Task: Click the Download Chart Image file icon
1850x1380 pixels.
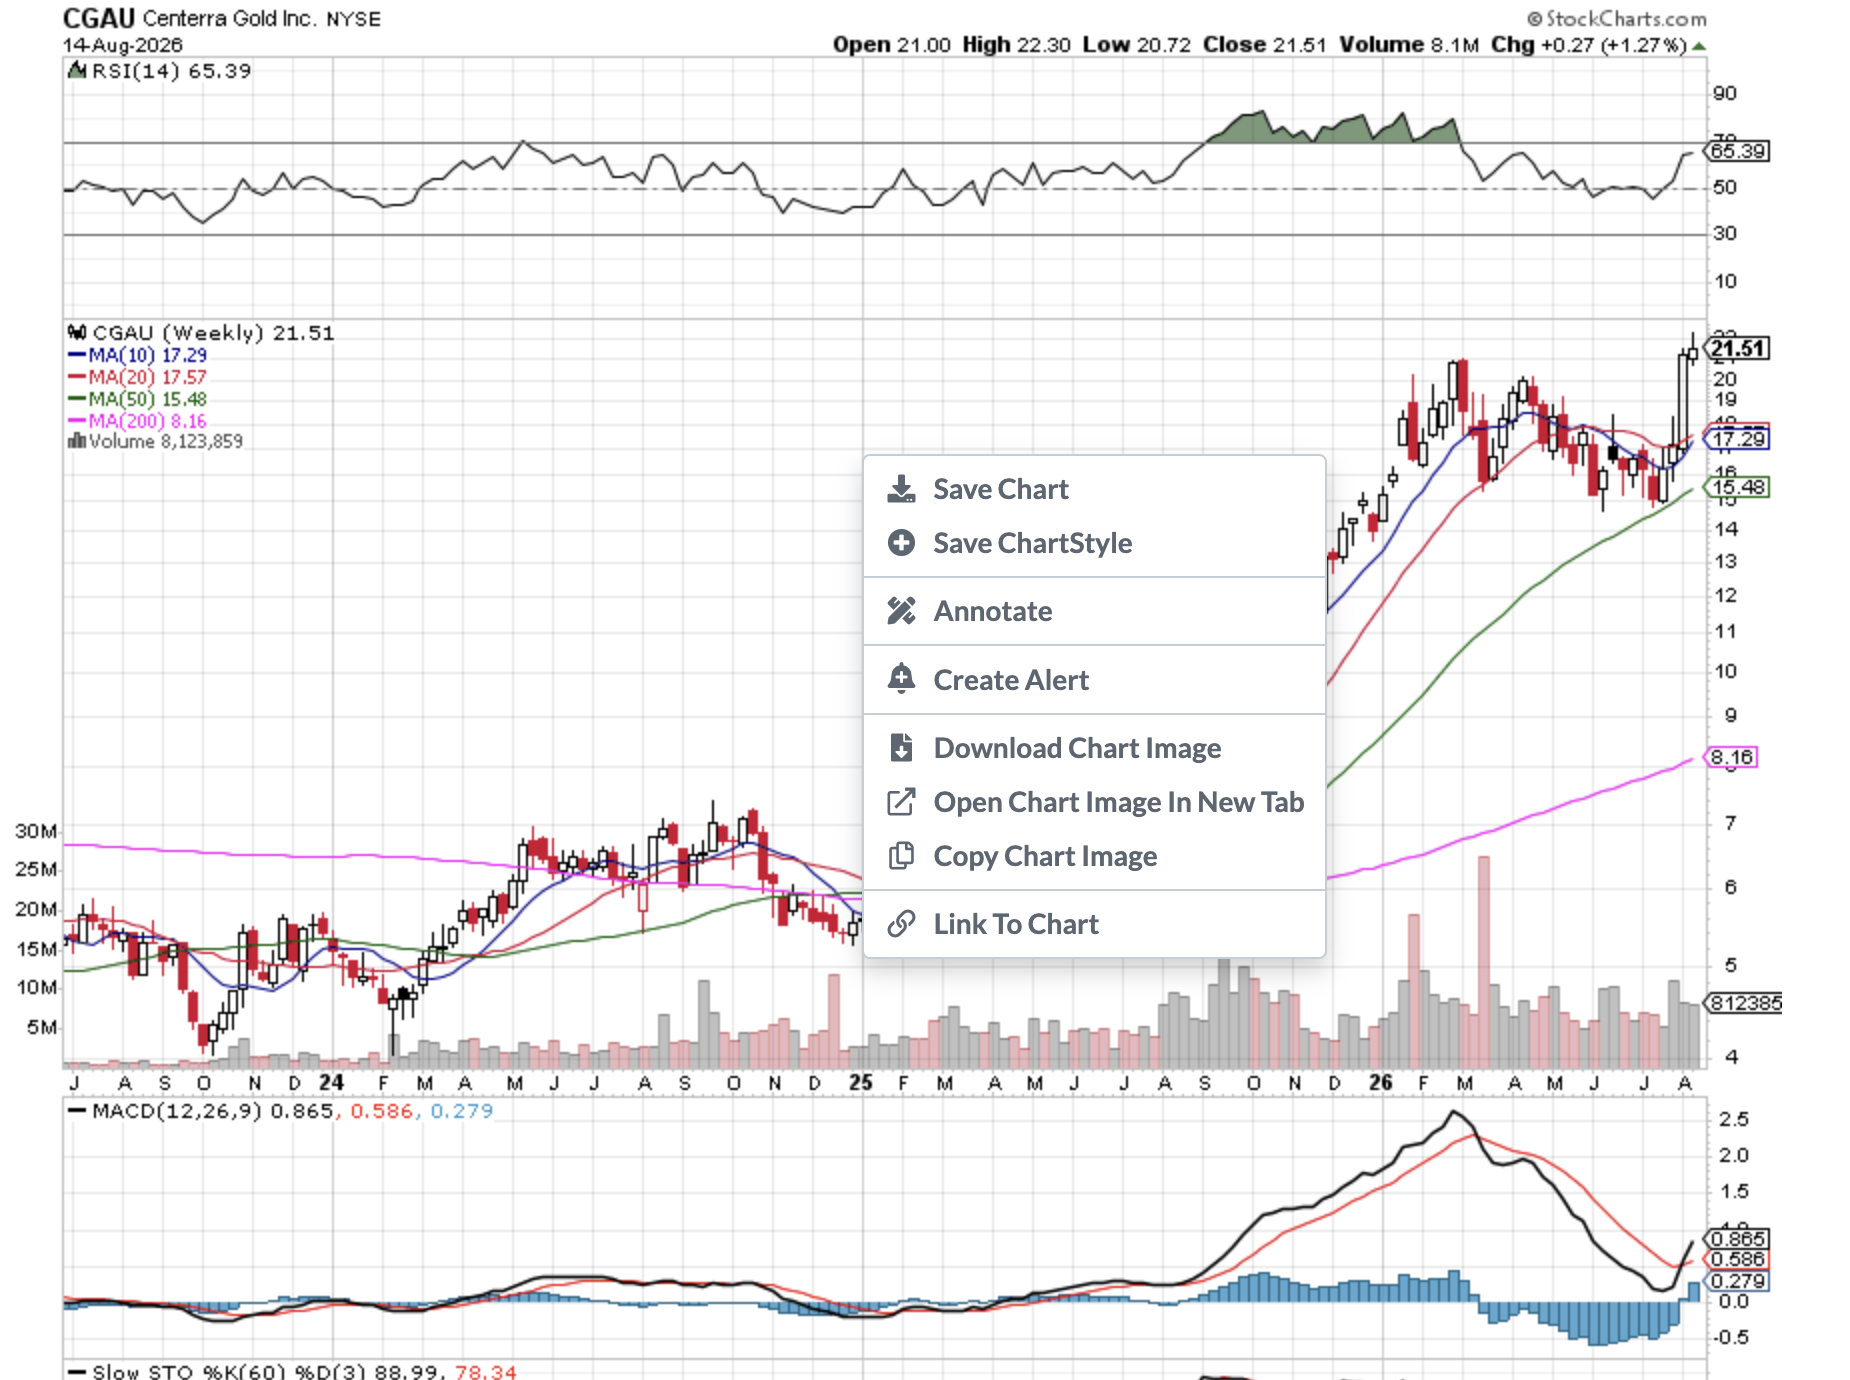Action: click(x=901, y=748)
